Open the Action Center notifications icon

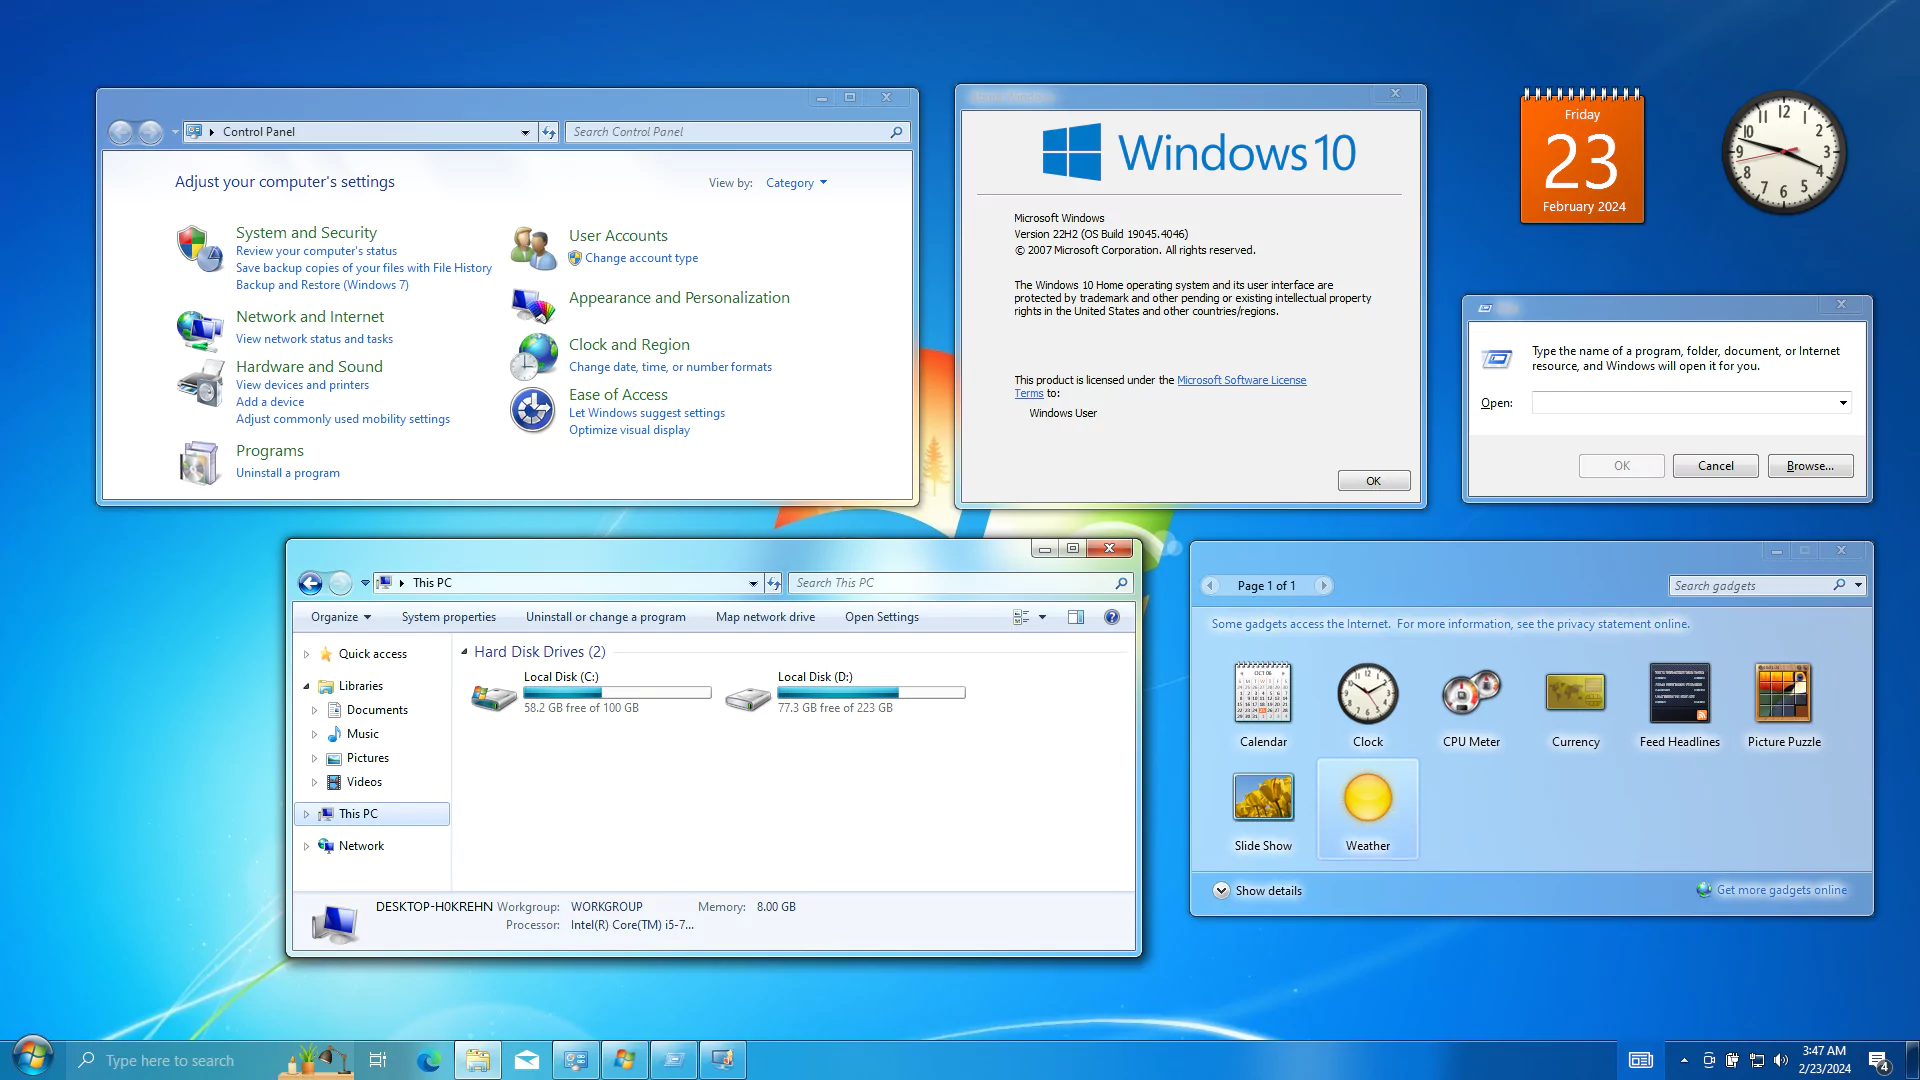(1878, 1060)
